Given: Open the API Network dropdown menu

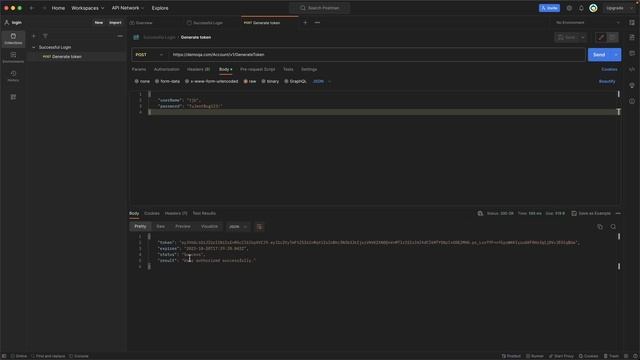Looking at the screenshot, I should click(128, 8).
